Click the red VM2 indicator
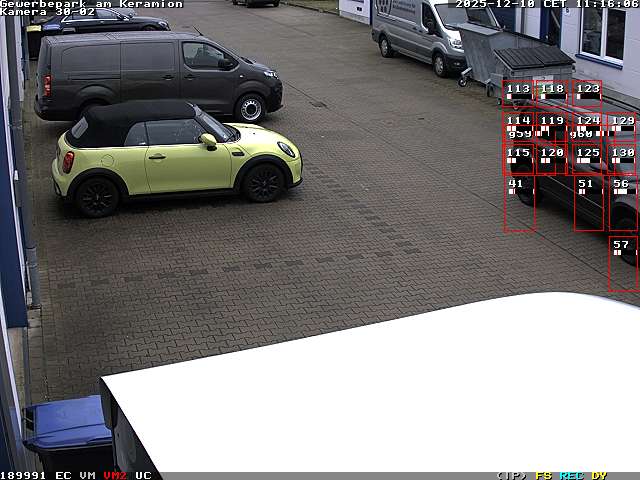The height and width of the screenshot is (480, 640). pos(115,475)
